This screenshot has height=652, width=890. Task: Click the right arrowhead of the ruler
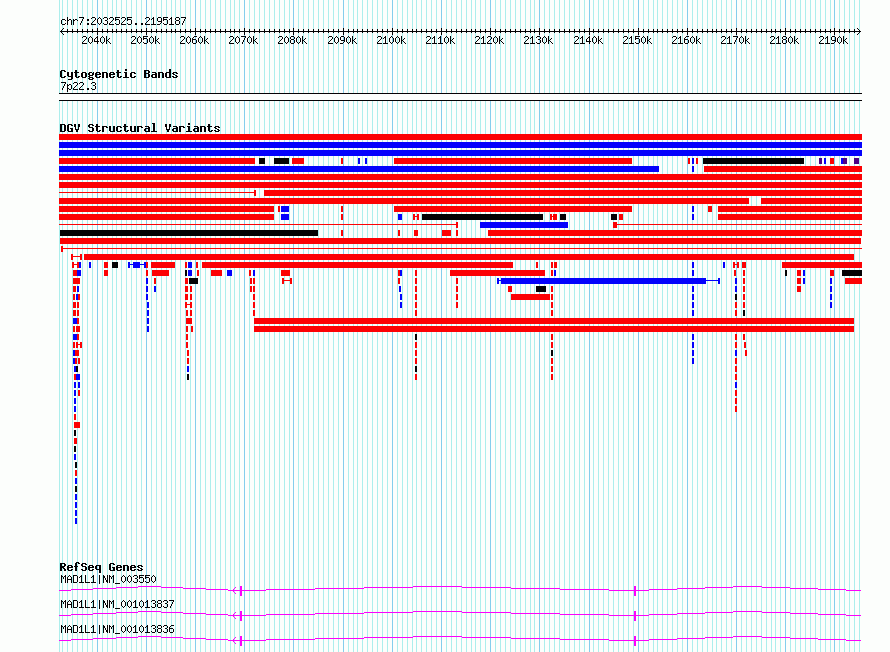[x=859, y=31]
